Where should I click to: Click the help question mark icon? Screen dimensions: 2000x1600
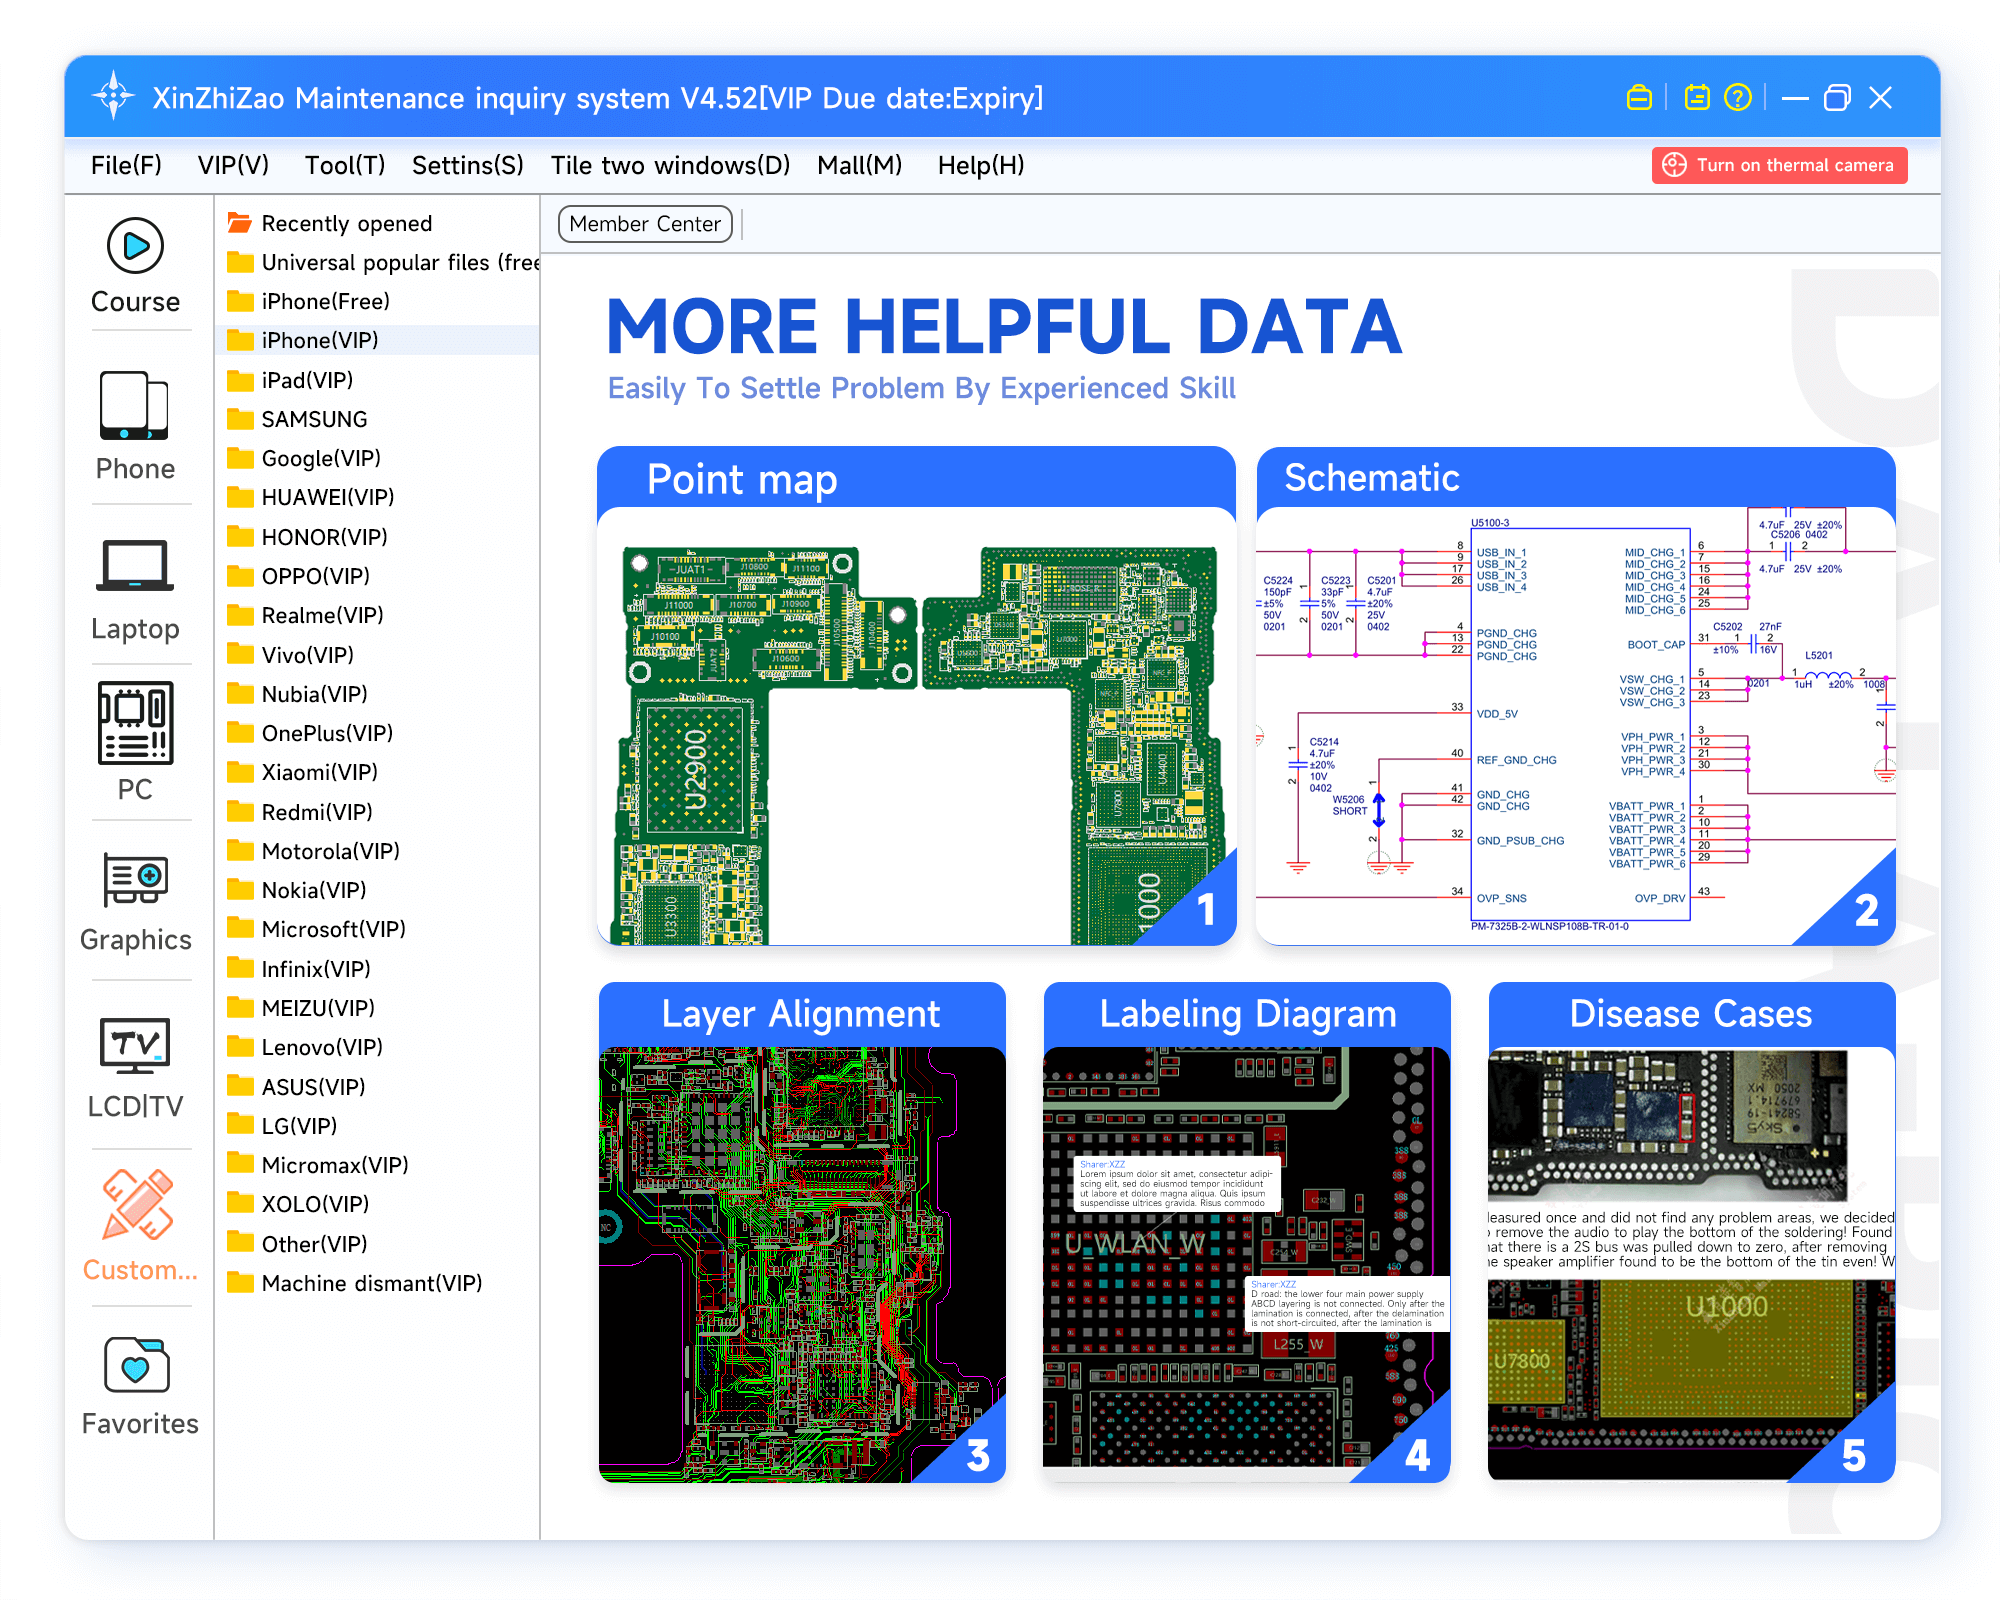pos(1738,98)
